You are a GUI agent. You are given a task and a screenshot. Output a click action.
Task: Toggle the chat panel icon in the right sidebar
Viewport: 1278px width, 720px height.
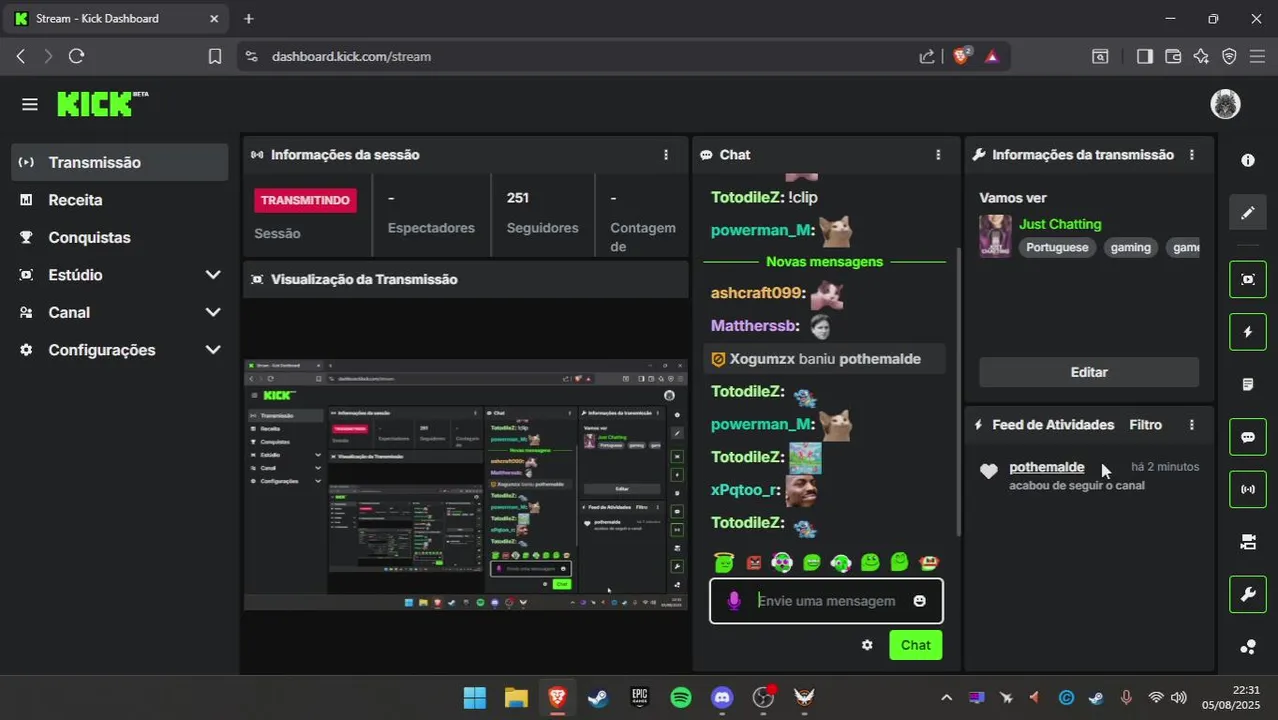click(x=1248, y=437)
